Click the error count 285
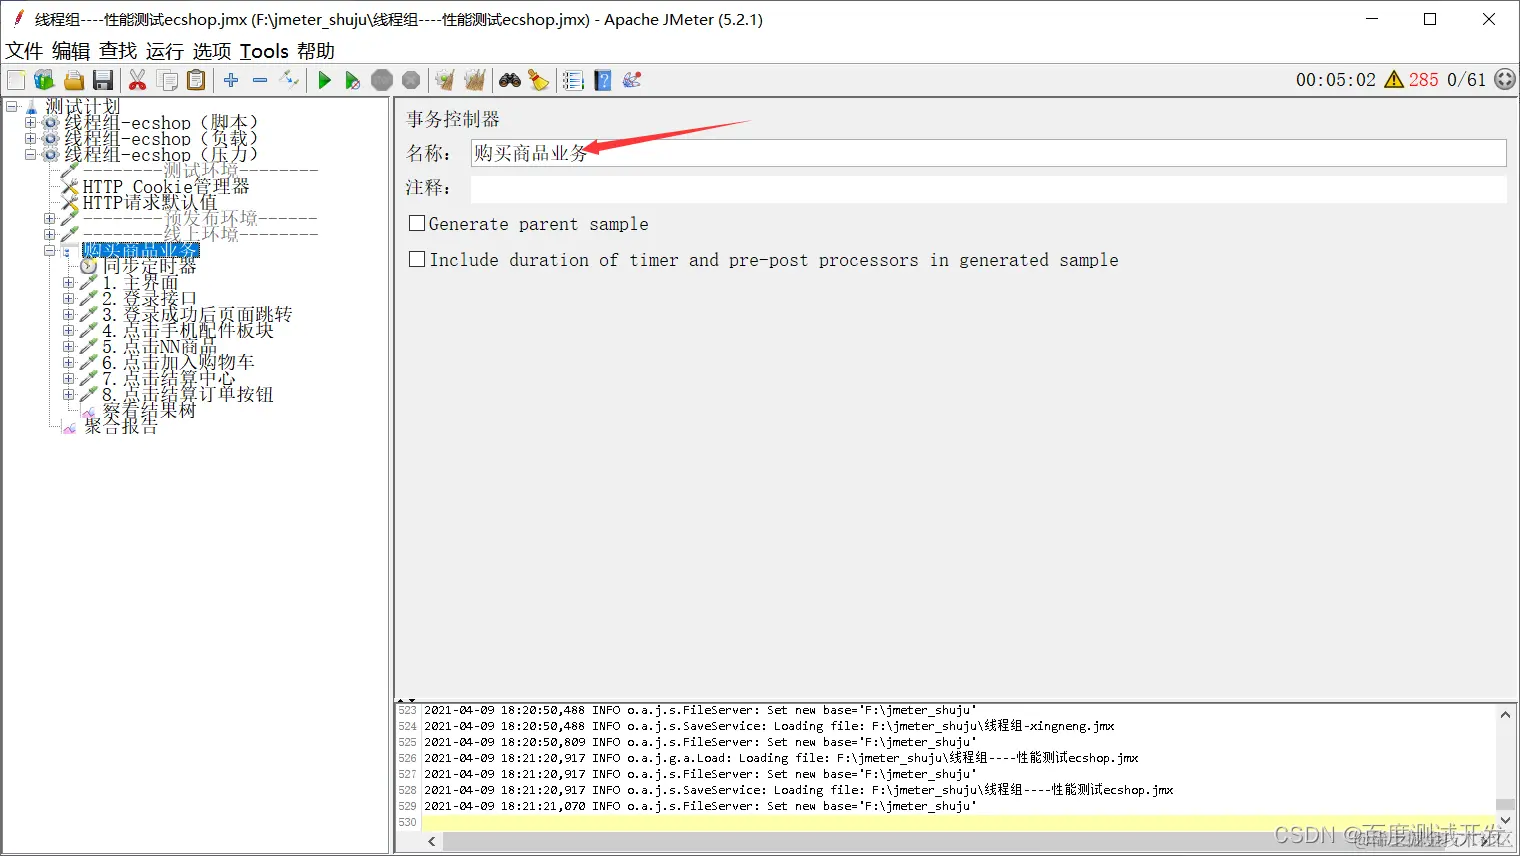Image resolution: width=1520 pixels, height=856 pixels. click(1423, 80)
